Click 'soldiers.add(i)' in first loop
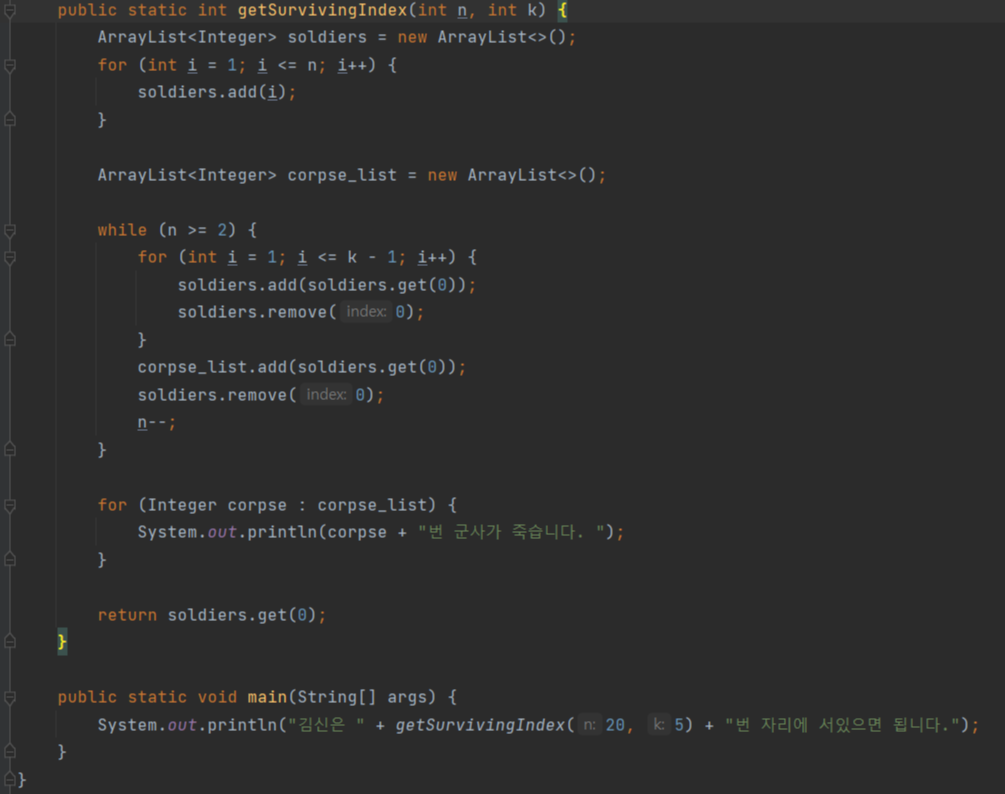Image resolution: width=1005 pixels, height=794 pixels. coord(212,92)
